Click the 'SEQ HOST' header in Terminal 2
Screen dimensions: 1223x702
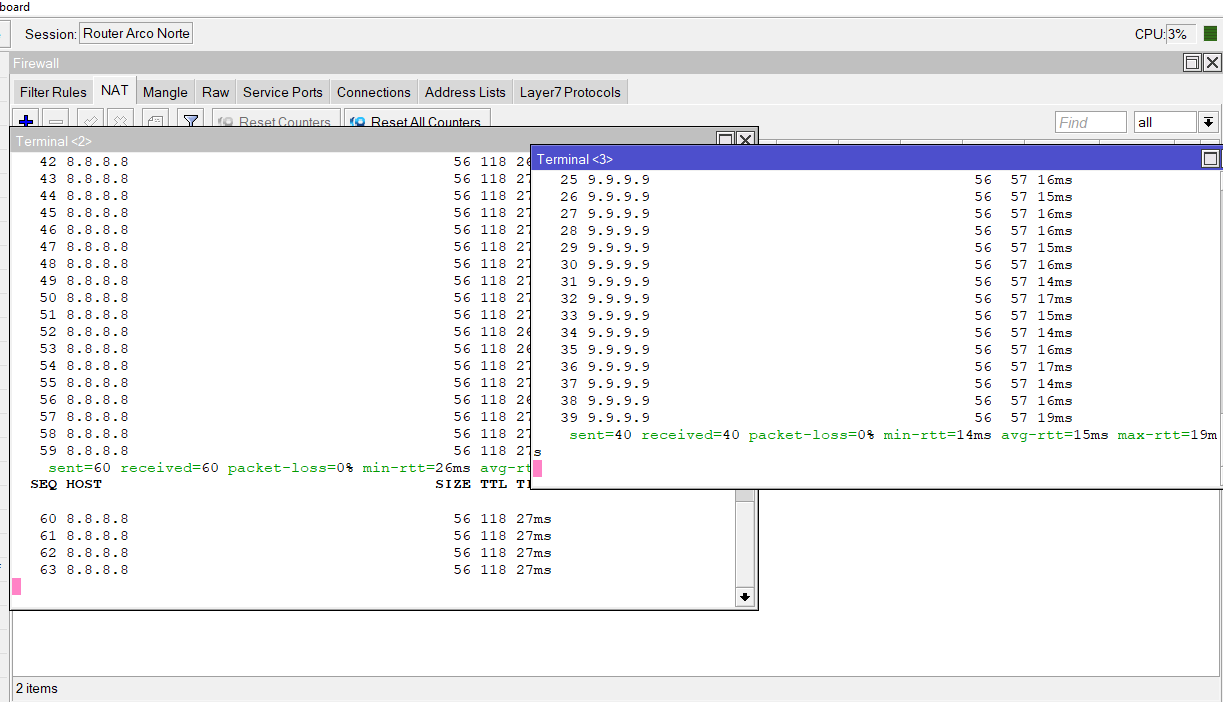point(66,484)
